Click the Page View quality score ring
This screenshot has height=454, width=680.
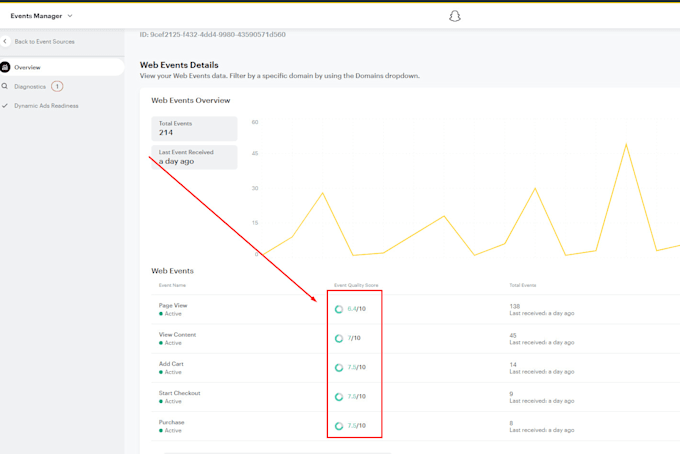click(x=339, y=309)
